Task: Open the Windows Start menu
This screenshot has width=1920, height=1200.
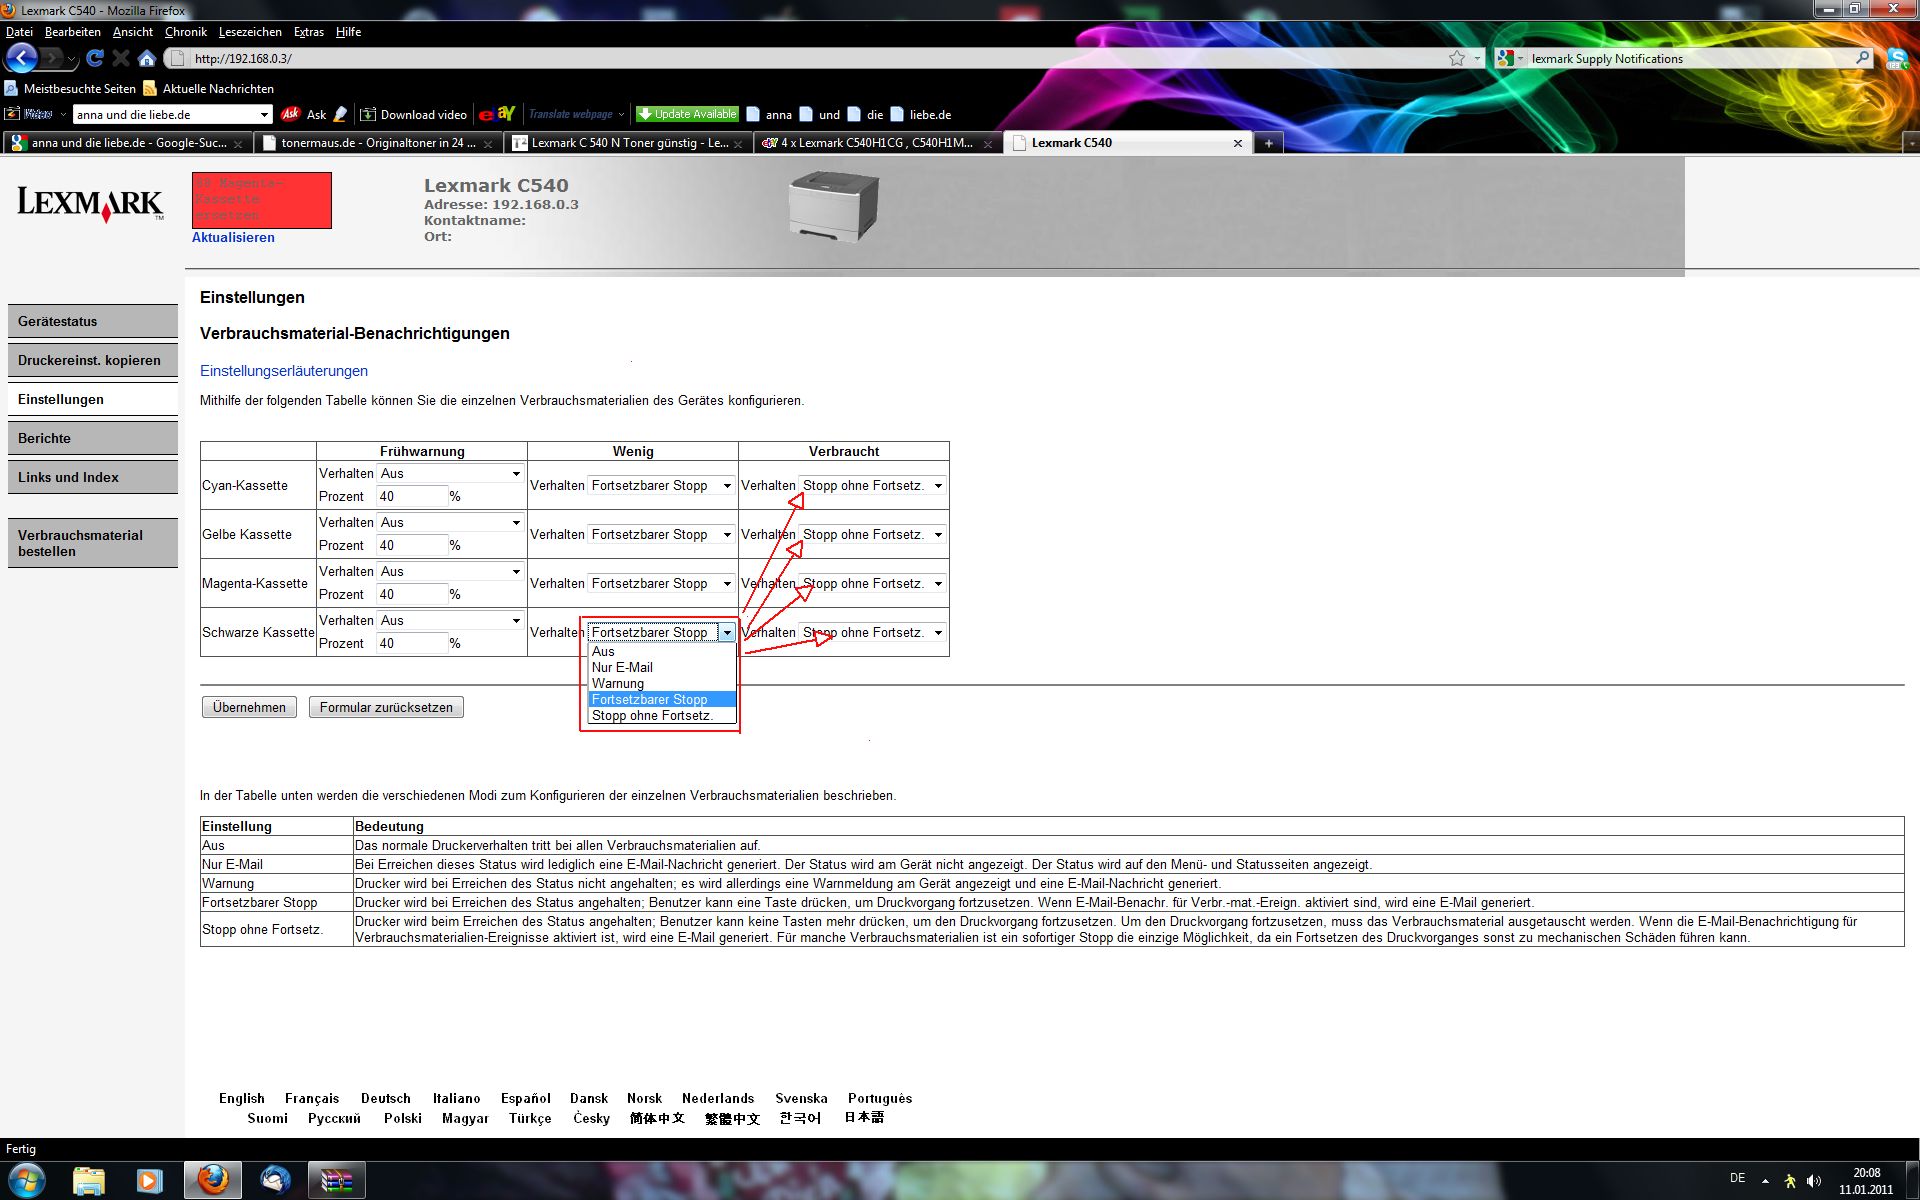Action: point(27,1180)
